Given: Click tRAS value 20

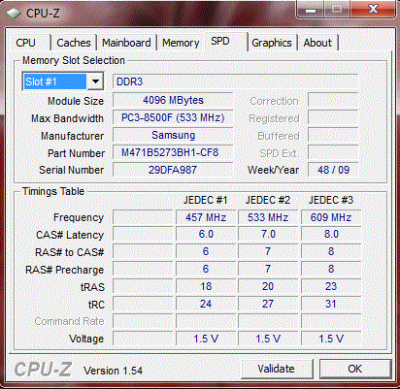Looking at the screenshot, I should click(x=268, y=286).
